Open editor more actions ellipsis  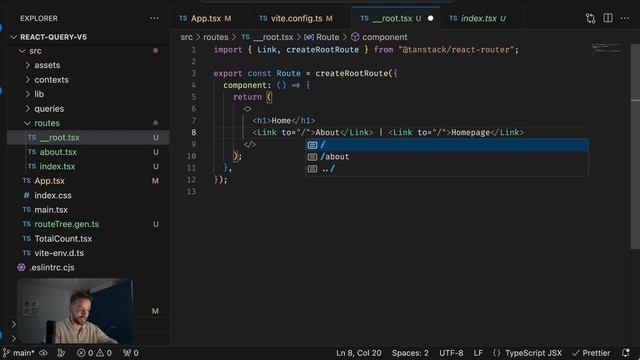(x=624, y=18)
